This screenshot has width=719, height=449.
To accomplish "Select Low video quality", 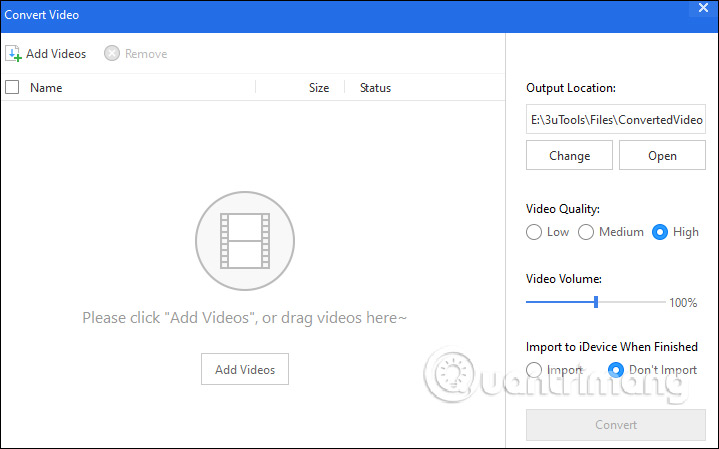I will click(534, 232).
